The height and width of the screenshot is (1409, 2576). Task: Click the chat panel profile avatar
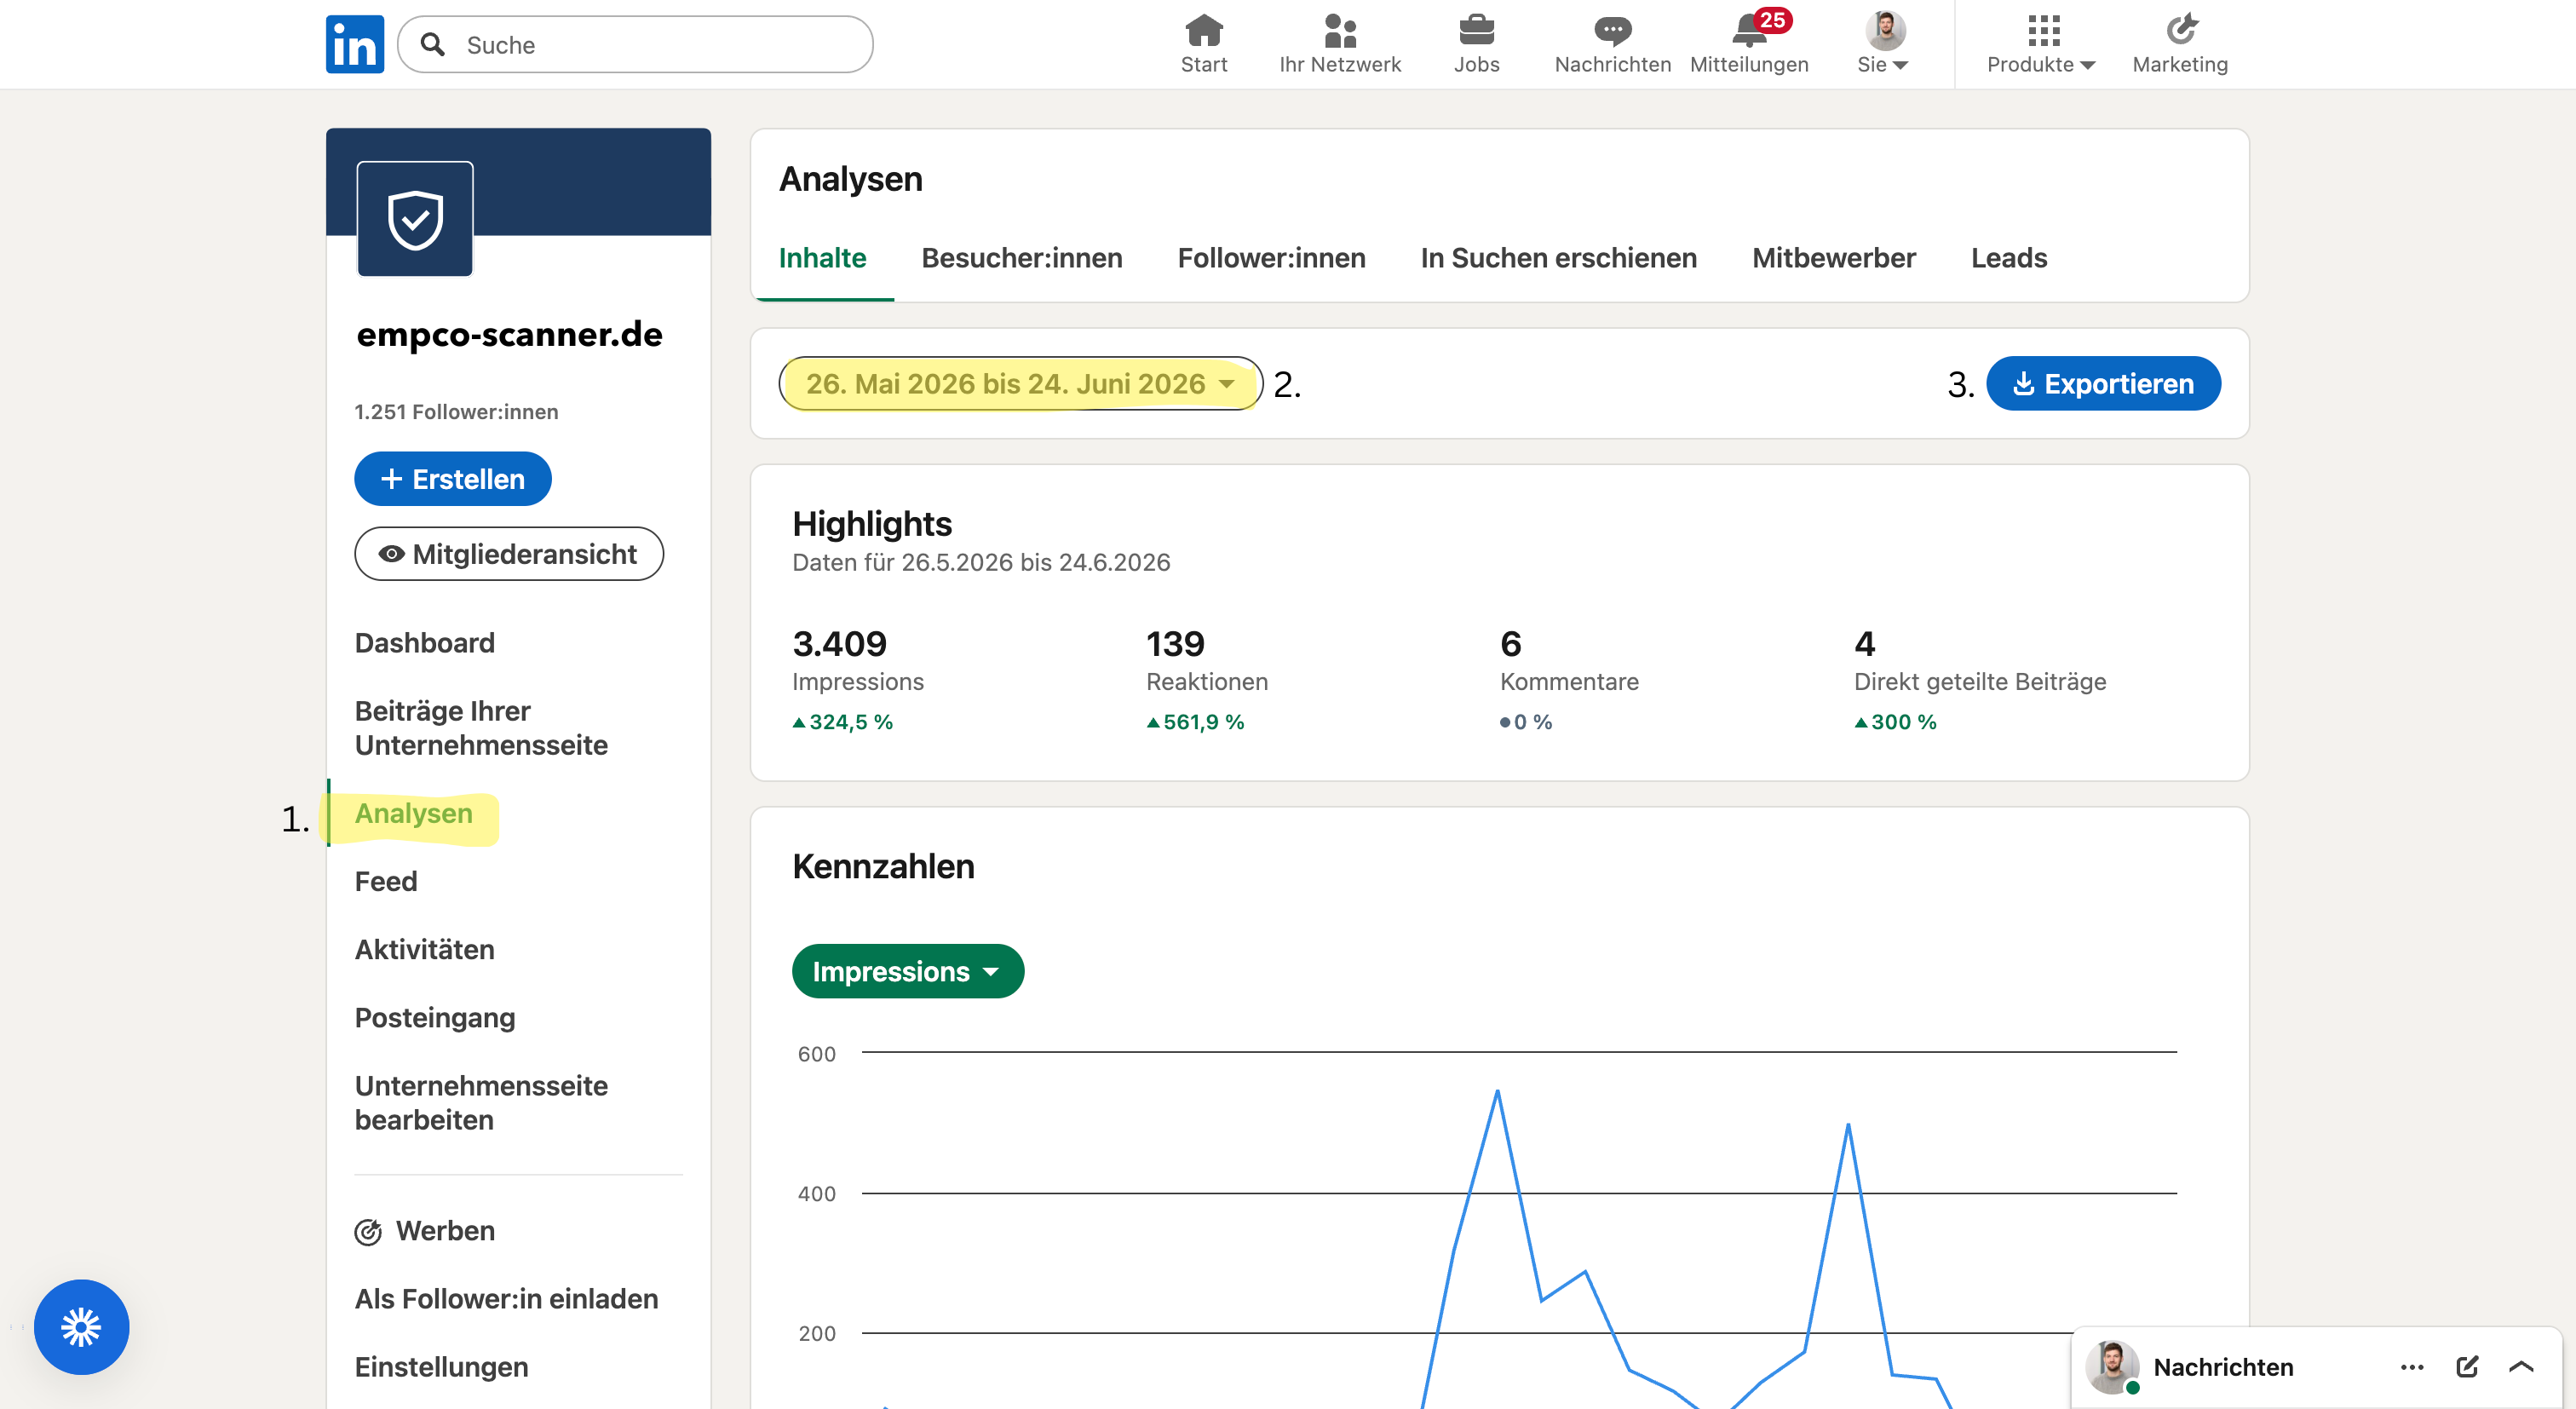point(2112,1366)
